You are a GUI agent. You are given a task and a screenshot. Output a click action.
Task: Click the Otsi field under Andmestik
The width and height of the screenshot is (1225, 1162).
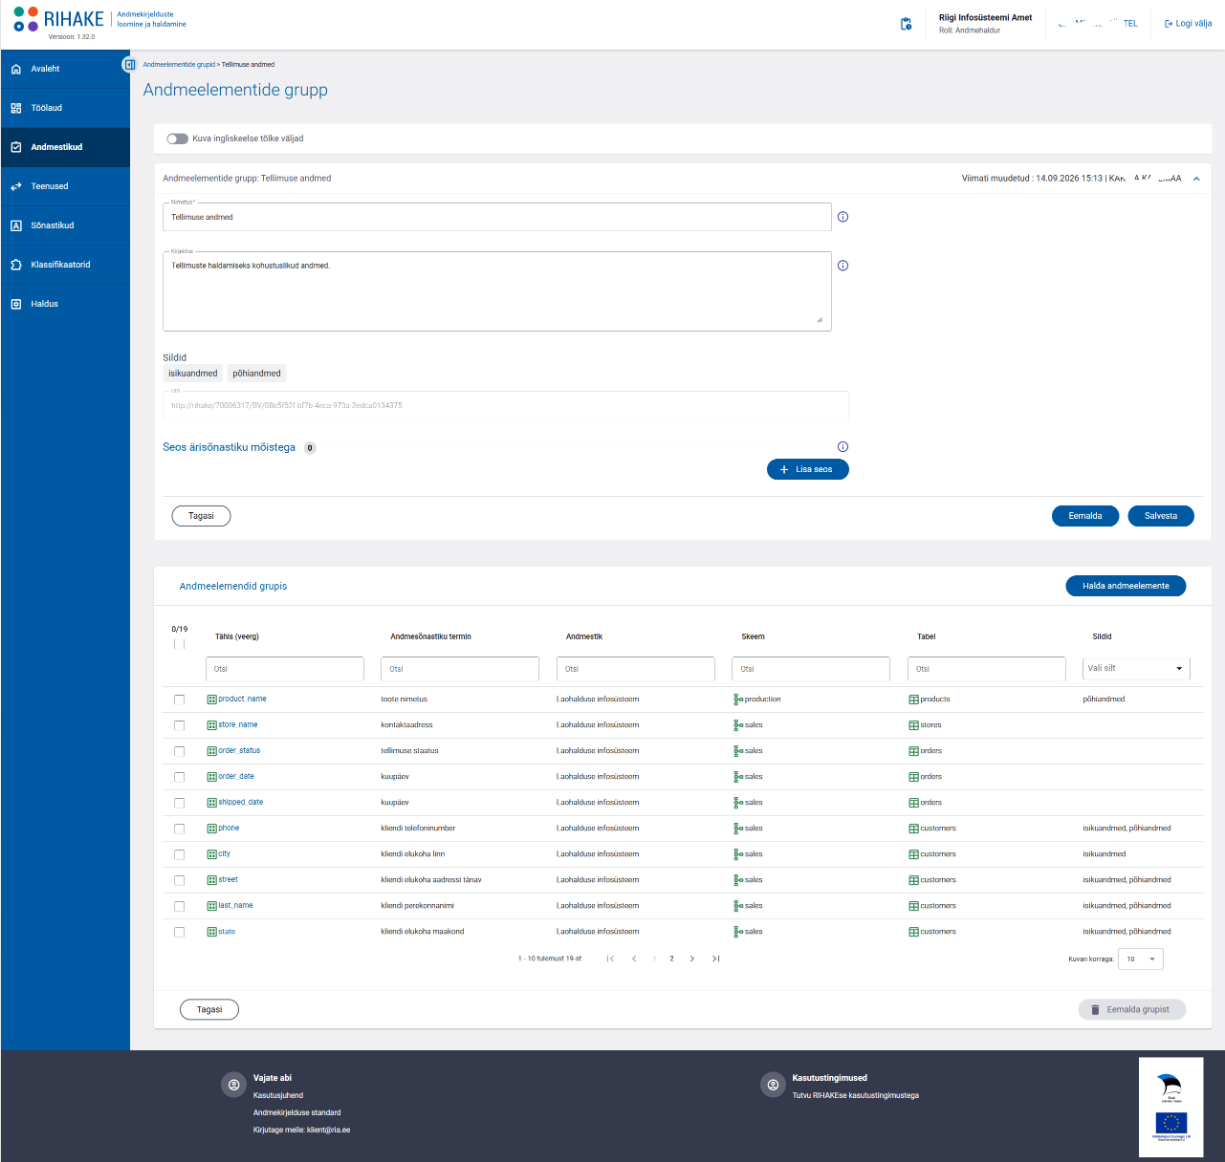point(635,669)
